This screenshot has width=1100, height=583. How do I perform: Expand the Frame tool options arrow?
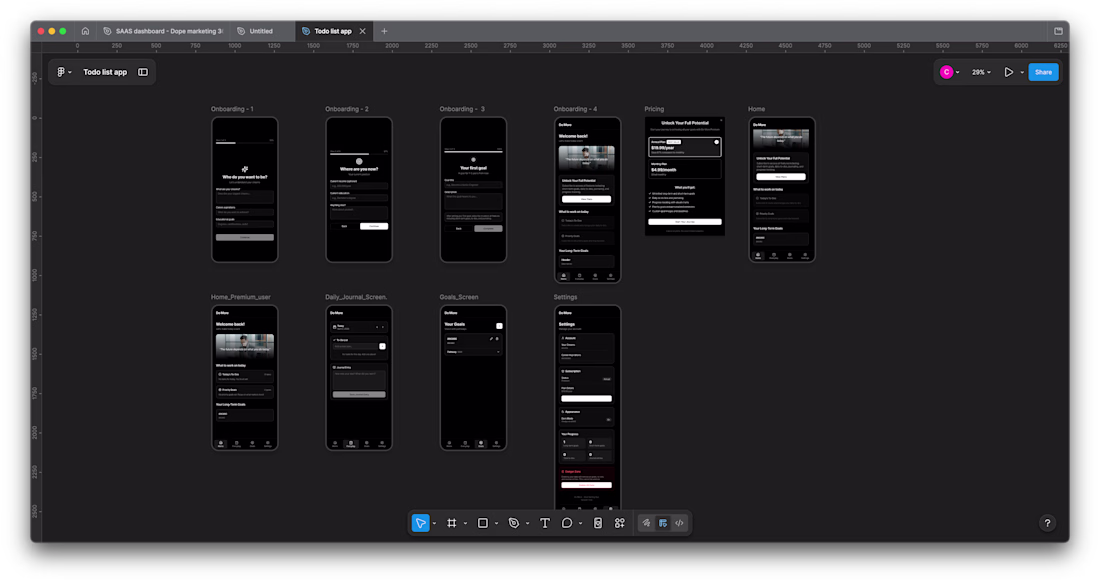[x=465, y=523]
